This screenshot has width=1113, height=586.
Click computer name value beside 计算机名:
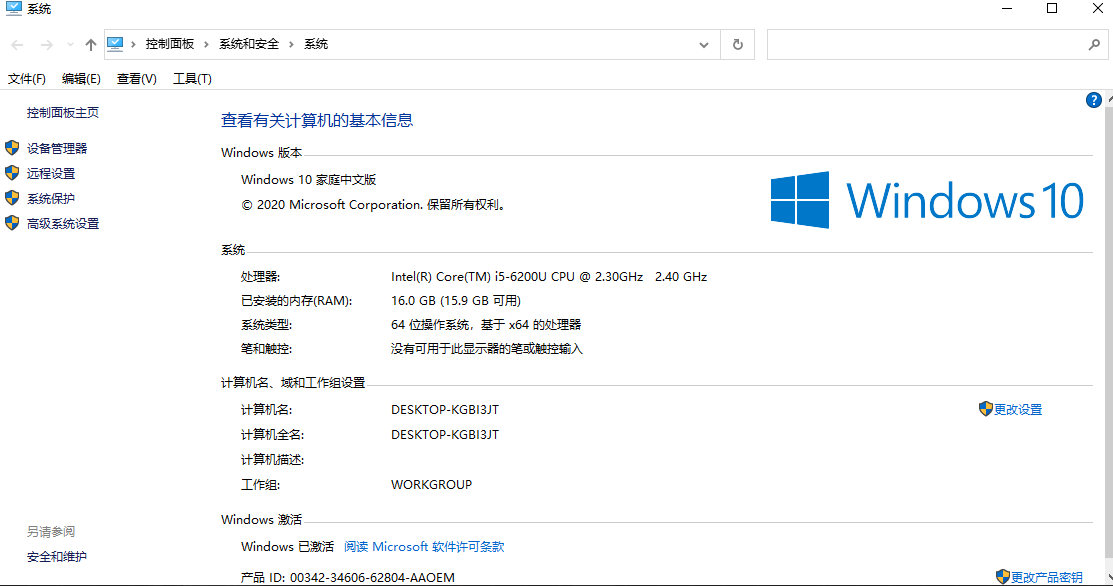(x=445, y=409)
